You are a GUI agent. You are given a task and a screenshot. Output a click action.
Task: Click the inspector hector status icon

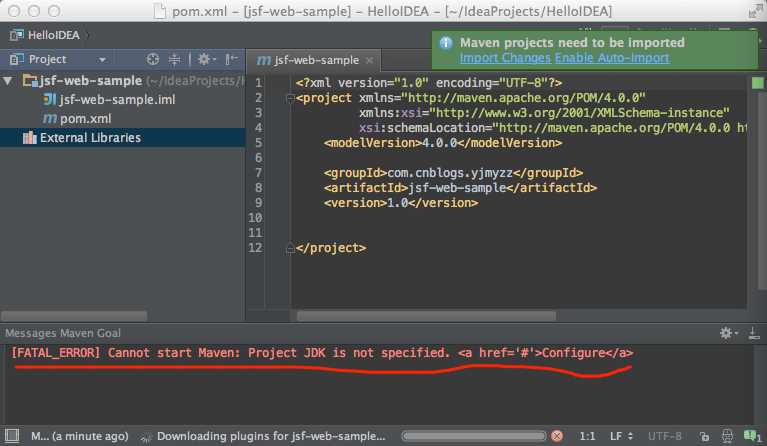click(727, 436)
